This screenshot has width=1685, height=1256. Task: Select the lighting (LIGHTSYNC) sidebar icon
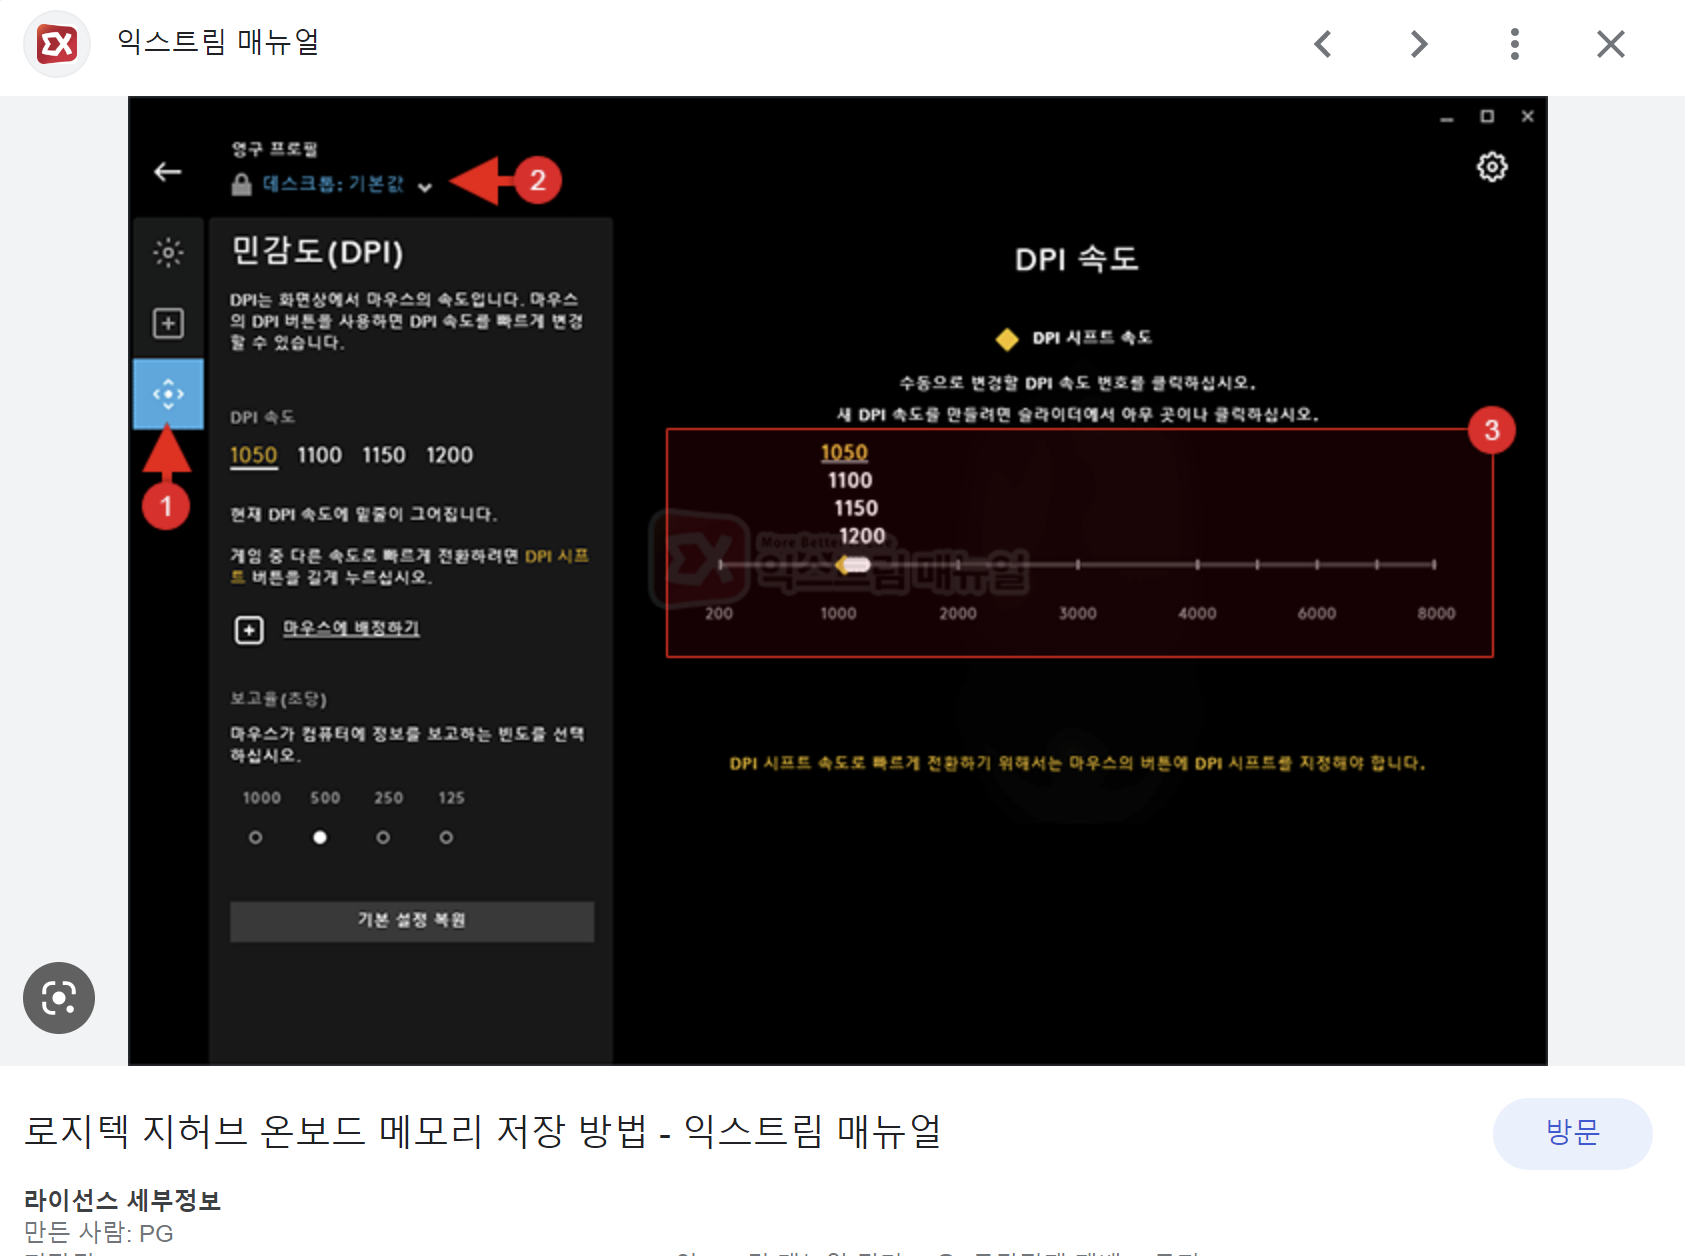[168, 252]
